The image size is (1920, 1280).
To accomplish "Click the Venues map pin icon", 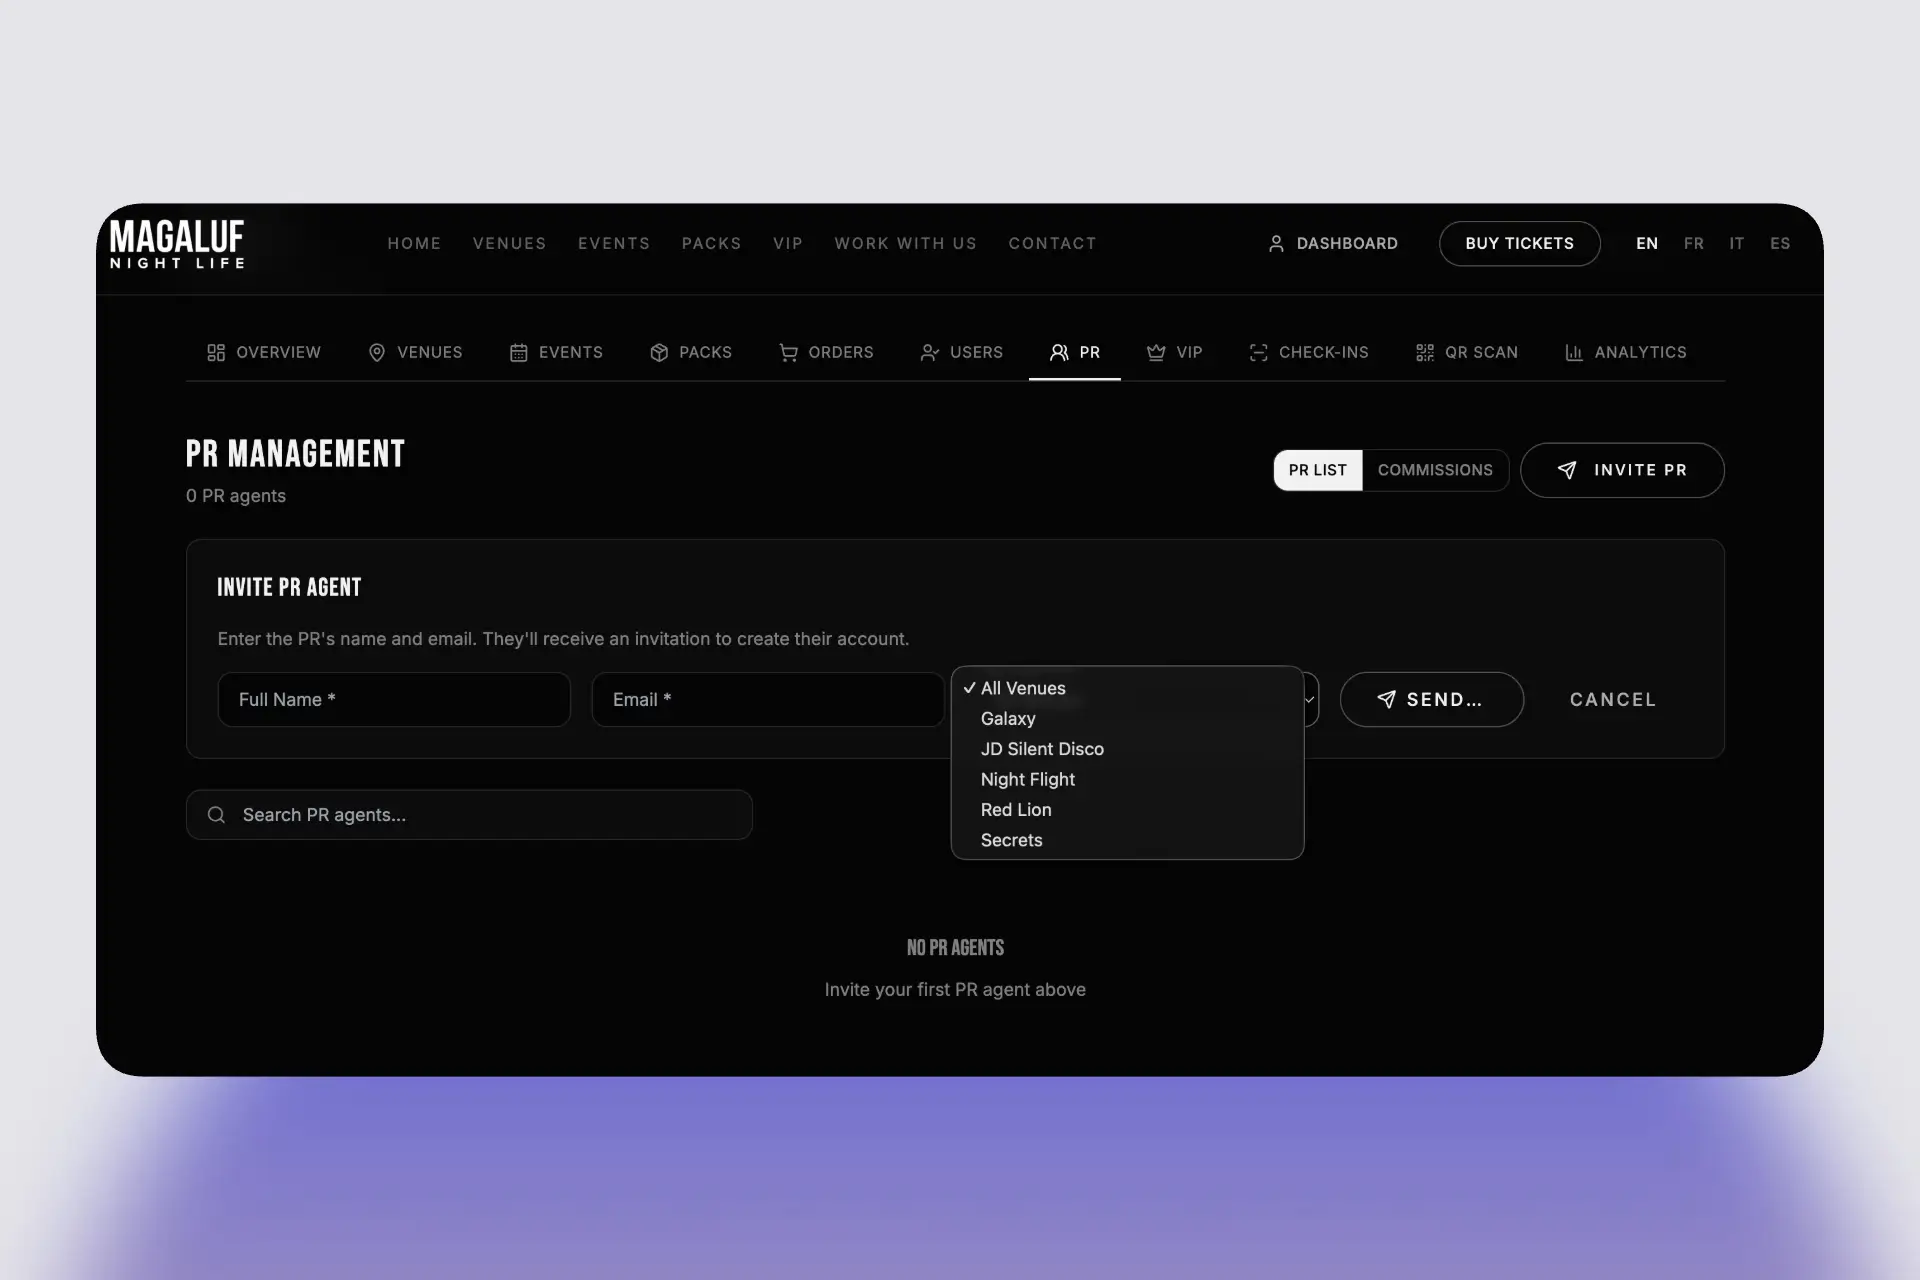I will [x=377, y=353].
